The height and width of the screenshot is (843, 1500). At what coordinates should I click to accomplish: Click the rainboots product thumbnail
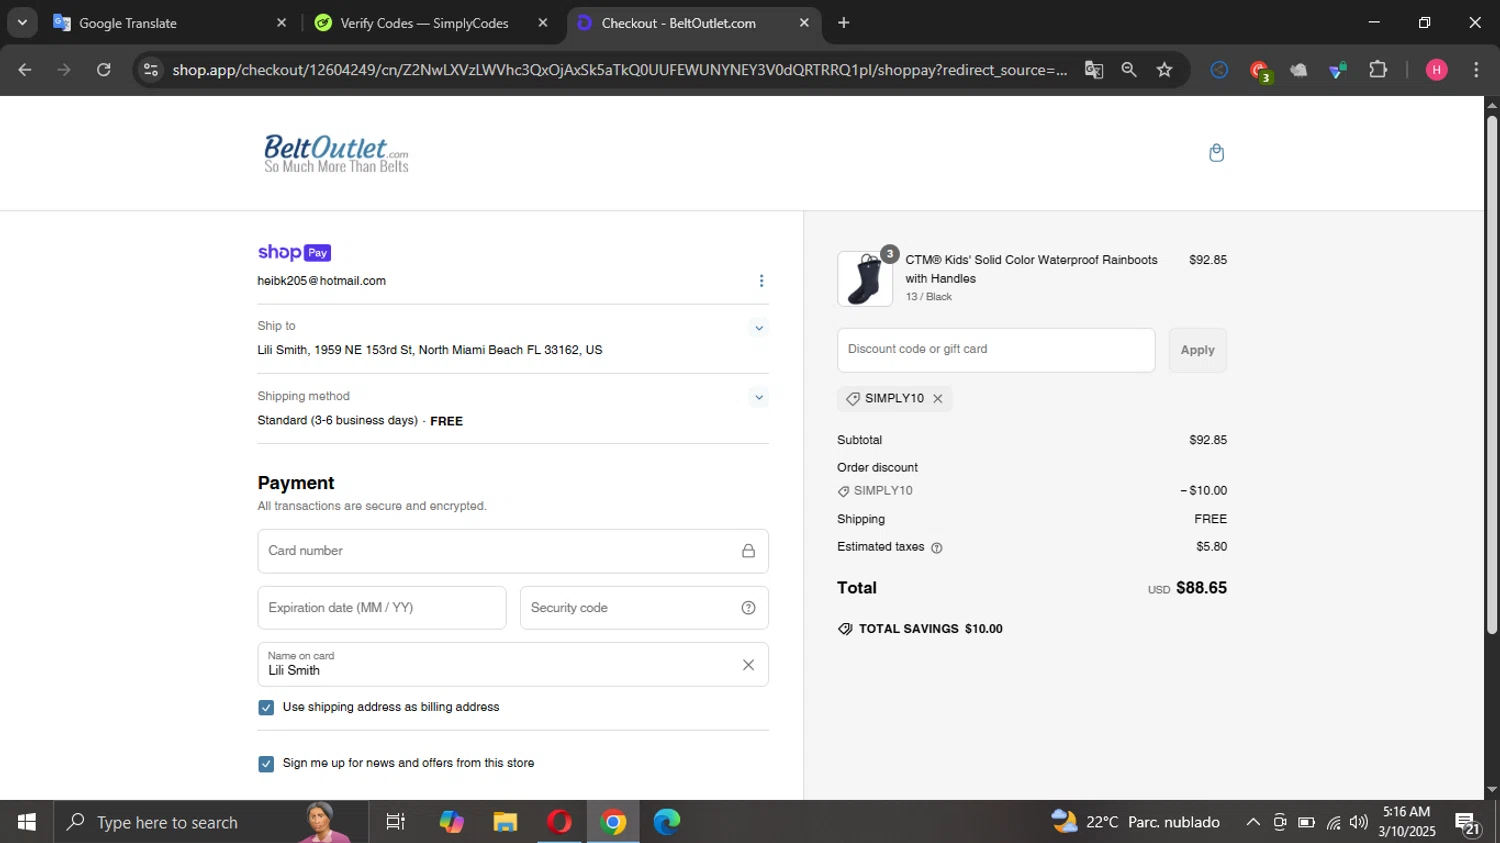point(865,279)
